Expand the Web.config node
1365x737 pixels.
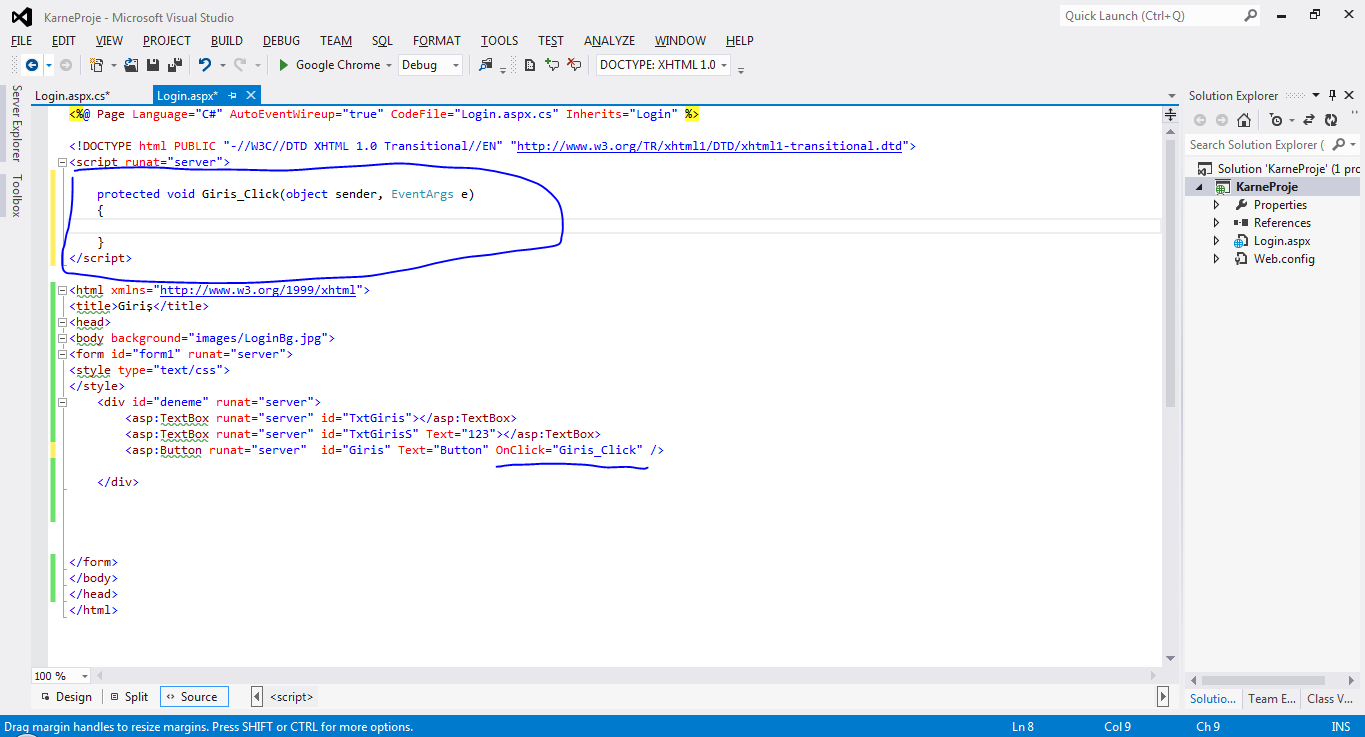(x=1216, y=259)
